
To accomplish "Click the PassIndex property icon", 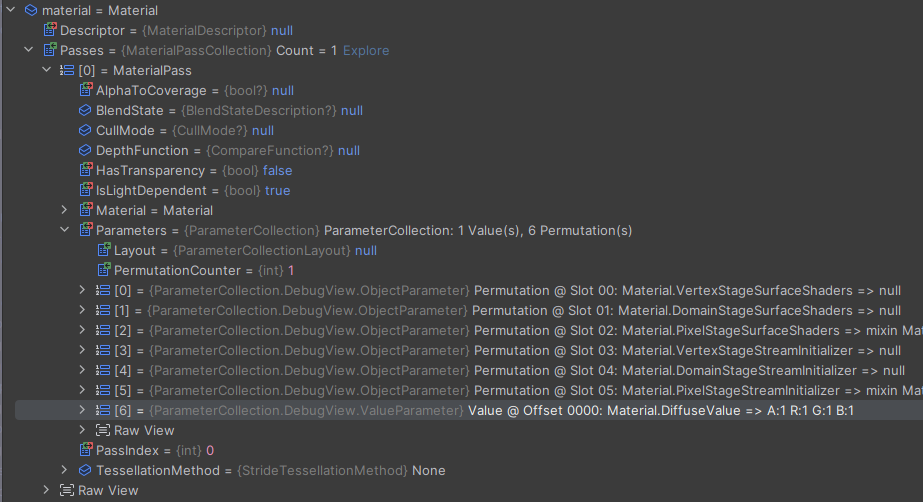I will click(x=85, y=450).
